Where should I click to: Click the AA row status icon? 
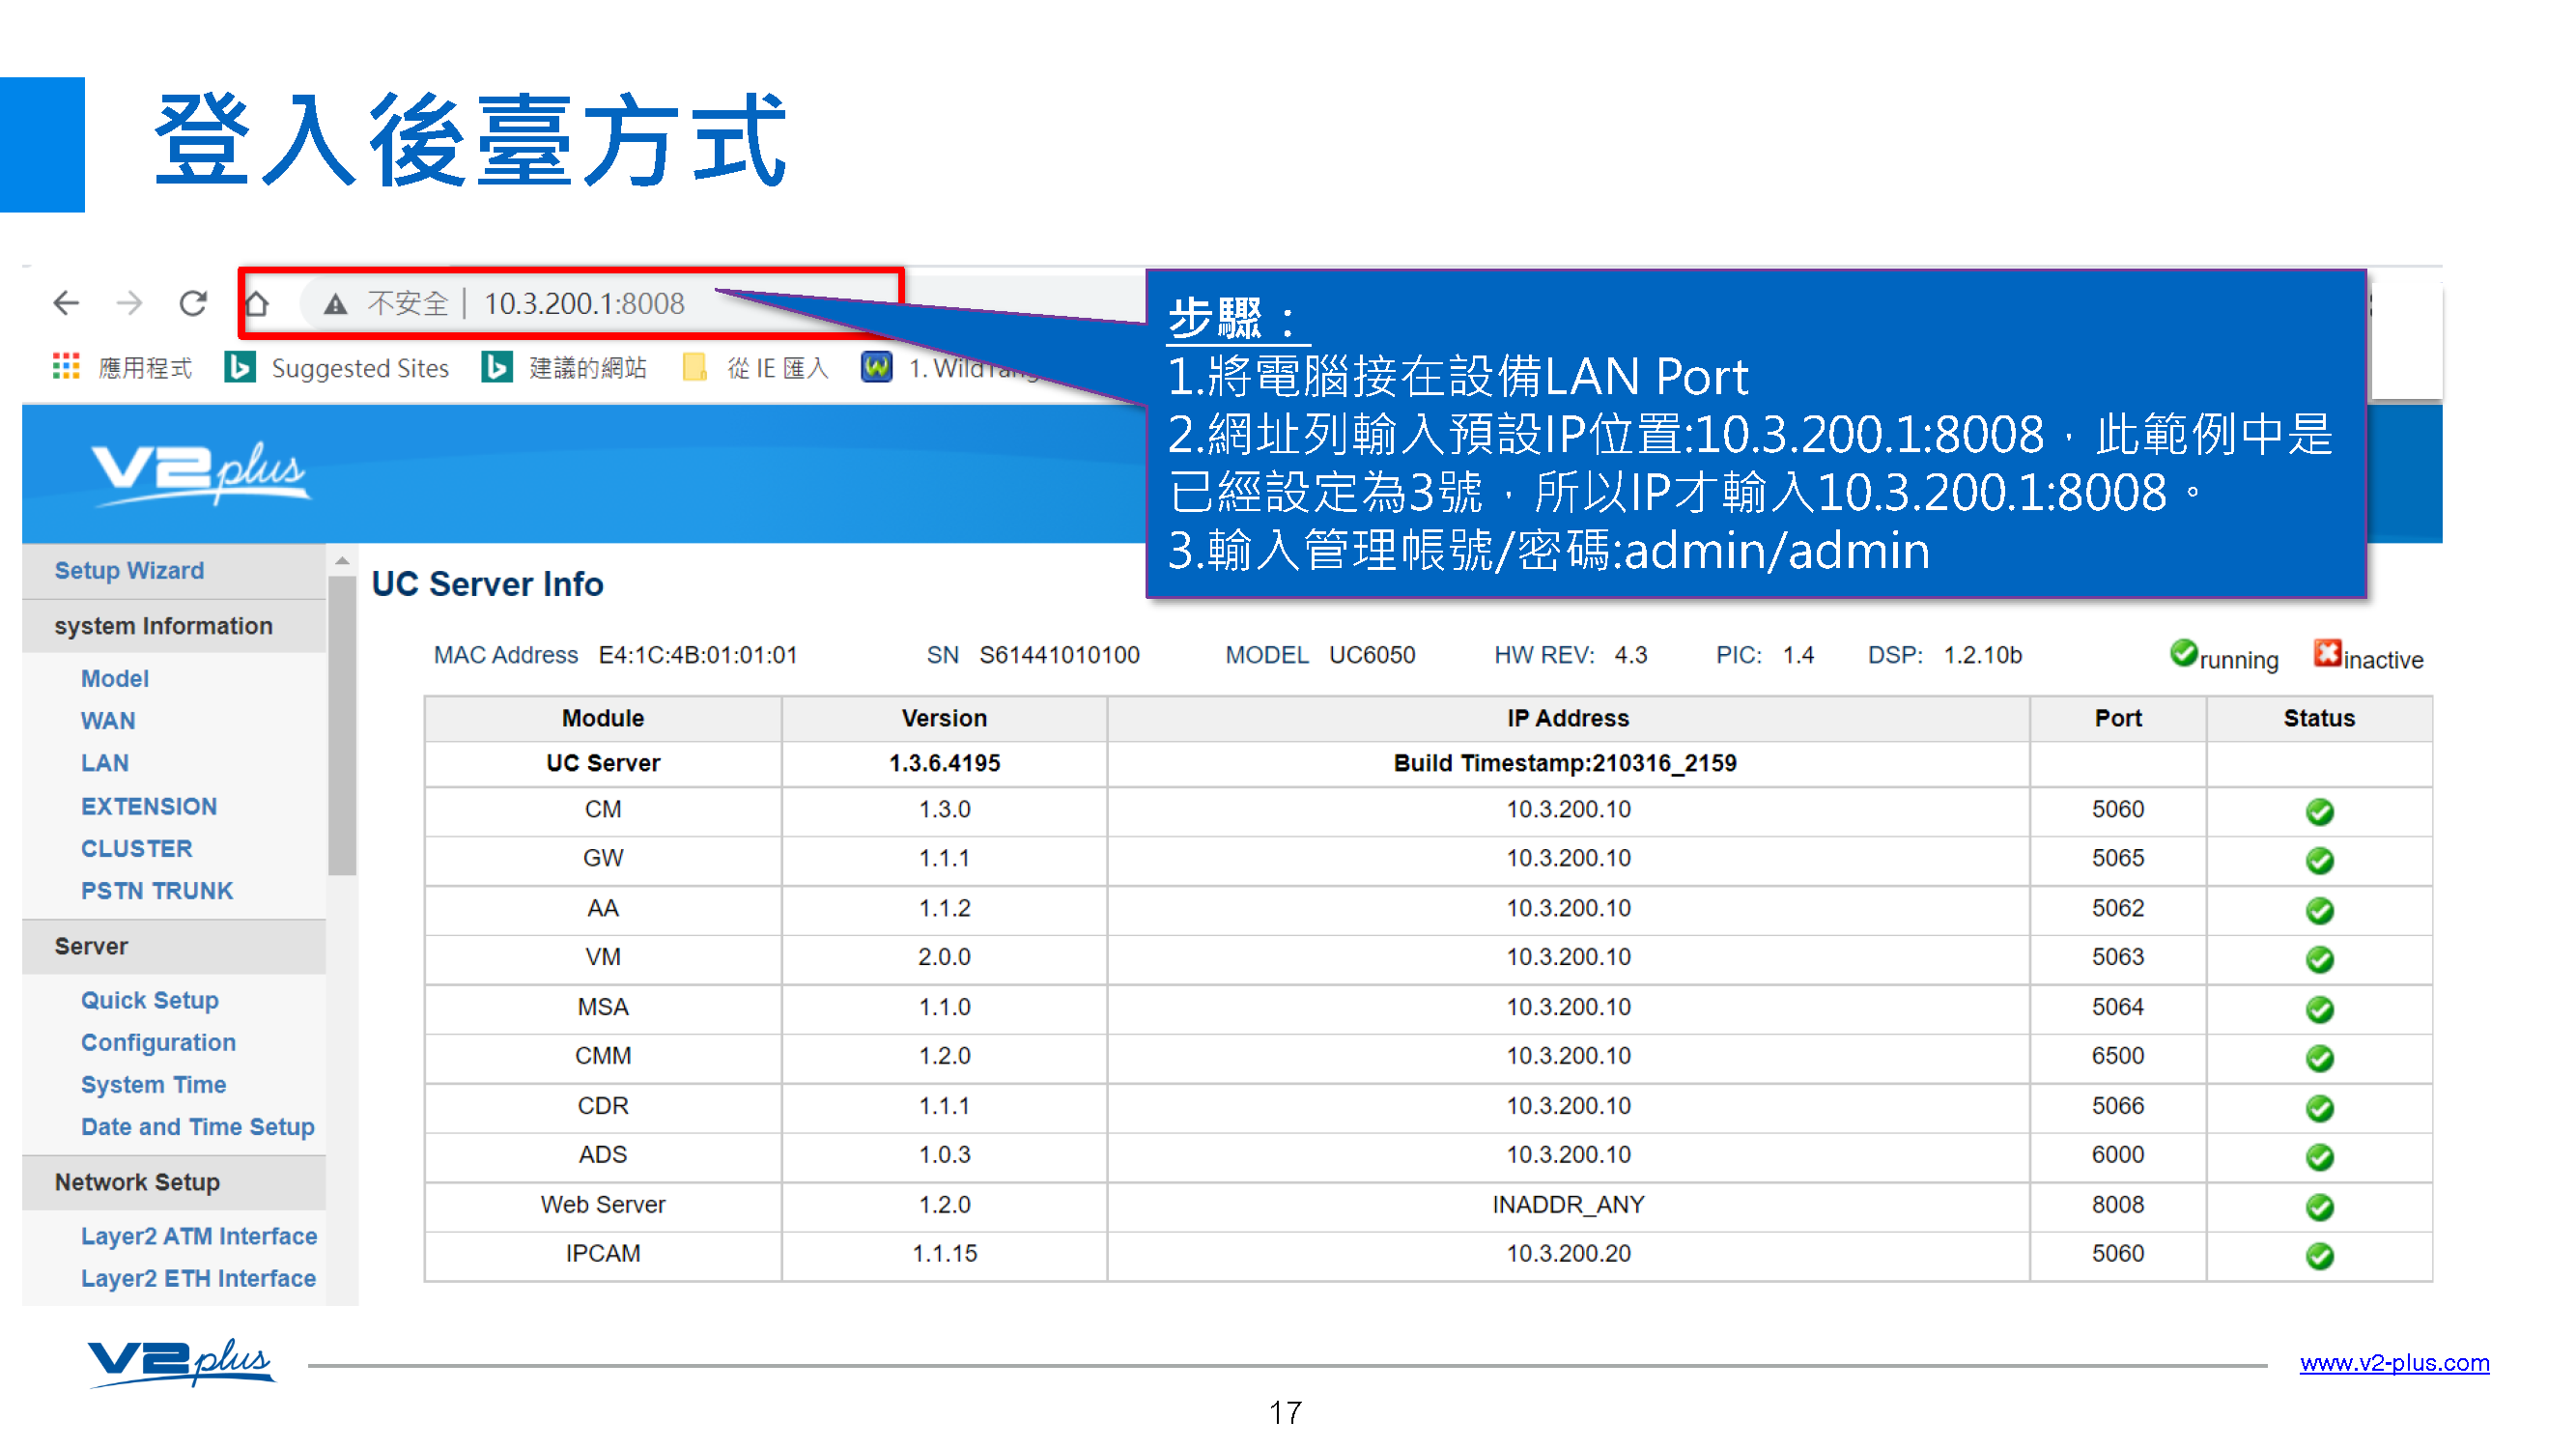pos(2320,911)
